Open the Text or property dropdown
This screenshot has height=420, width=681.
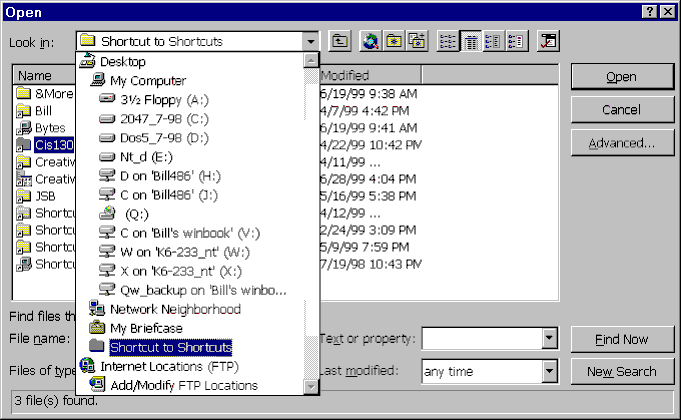(x=548, y=339)
